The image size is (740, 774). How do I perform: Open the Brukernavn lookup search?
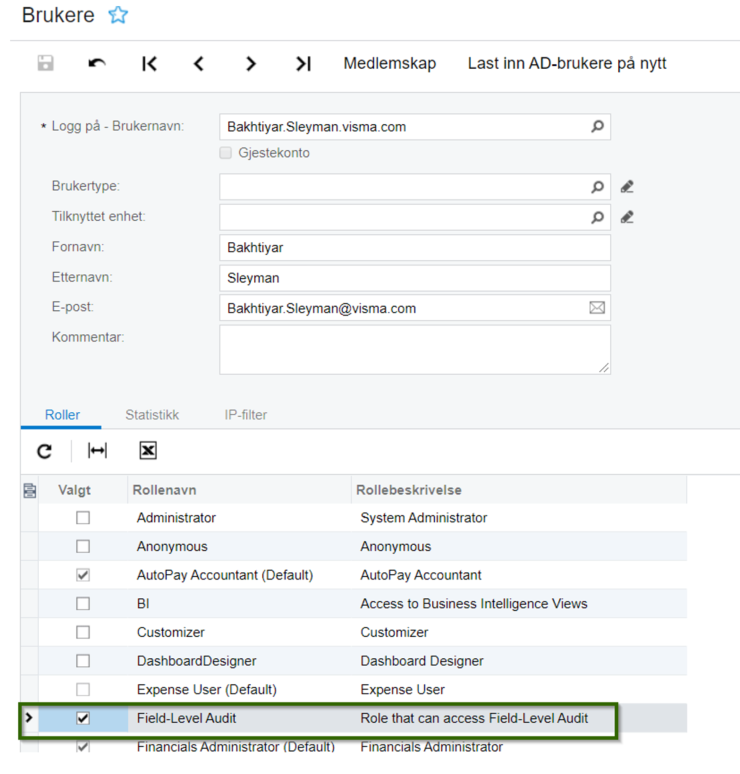point(597,127)
